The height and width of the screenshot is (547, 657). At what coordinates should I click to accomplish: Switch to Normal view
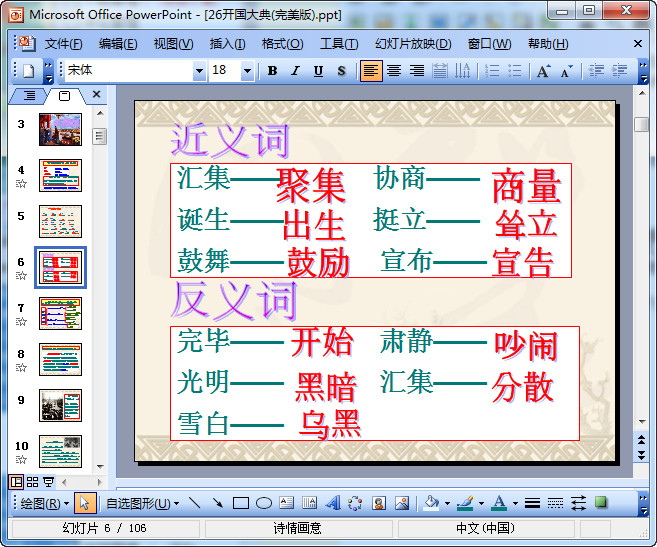click(16, 482)
